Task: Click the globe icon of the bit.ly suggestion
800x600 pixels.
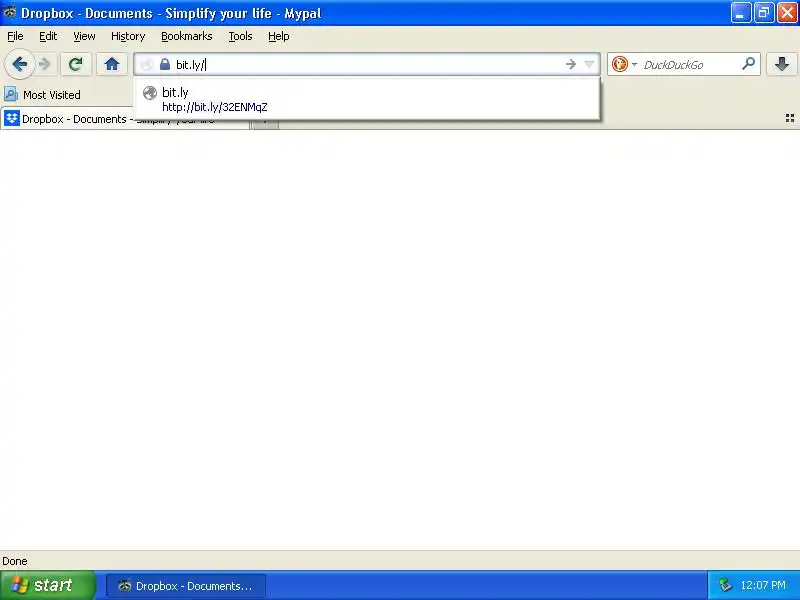Action: [x=149, y=93]
